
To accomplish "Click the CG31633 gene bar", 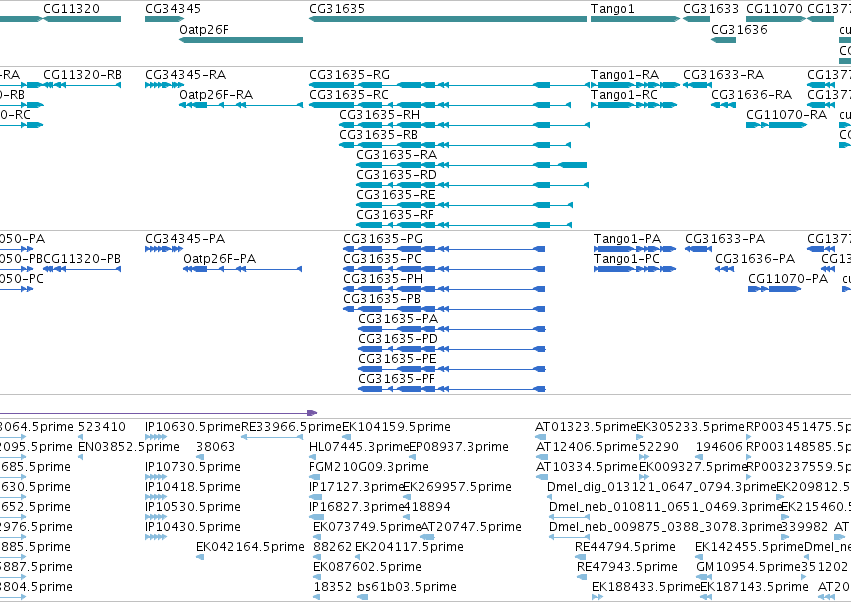I will click(696, 19).
